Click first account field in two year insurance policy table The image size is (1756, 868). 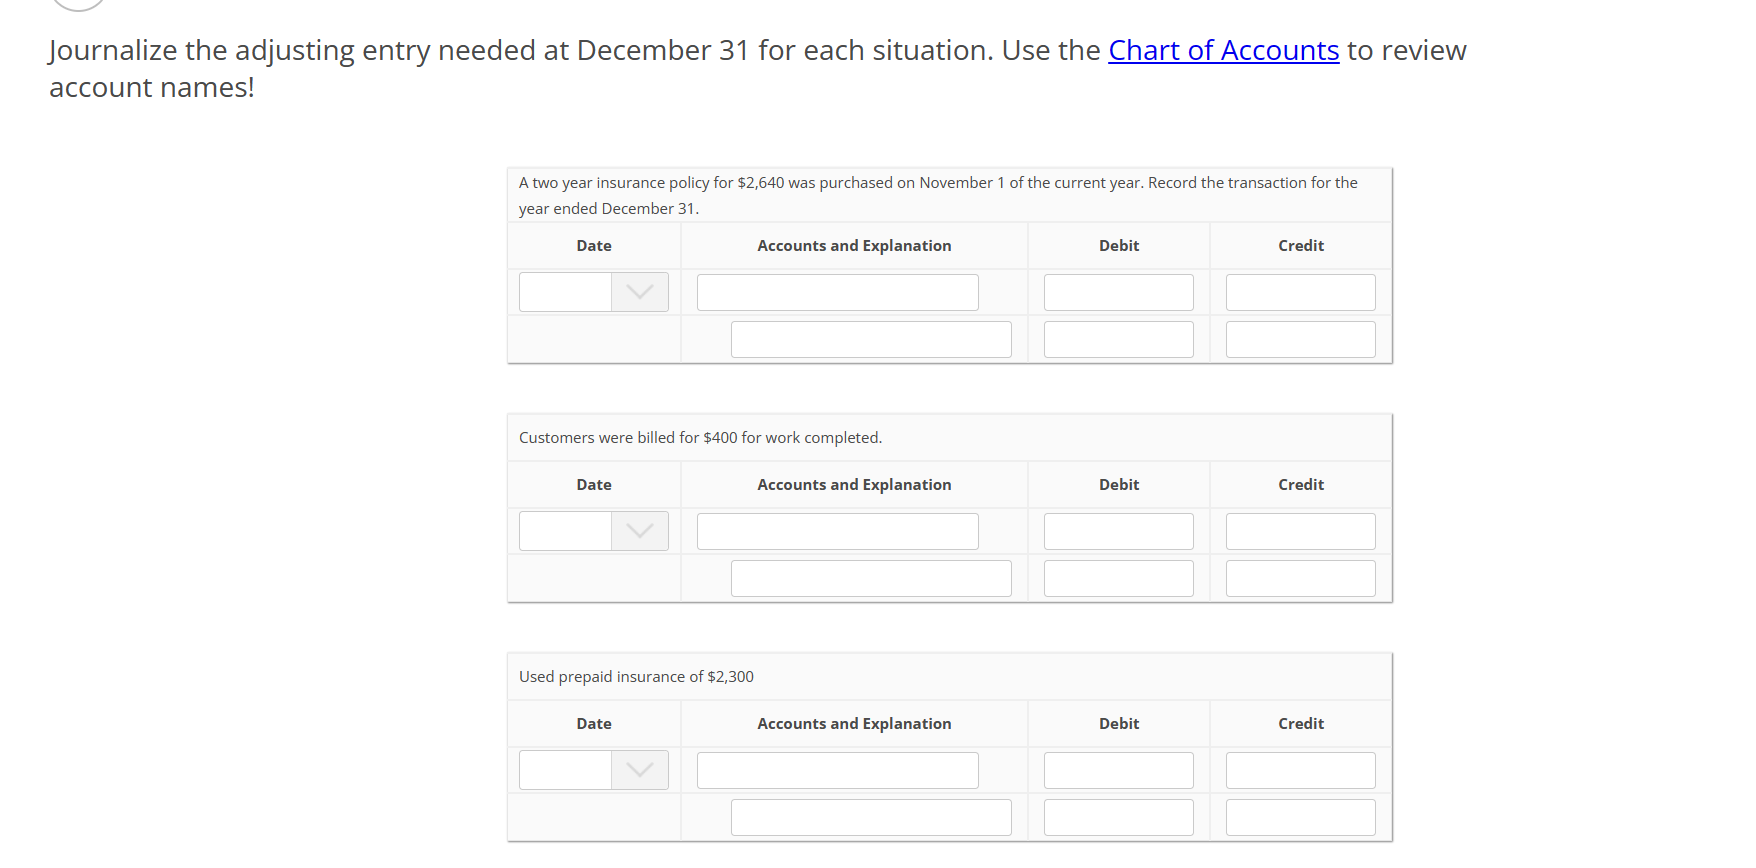pos(838,292)
